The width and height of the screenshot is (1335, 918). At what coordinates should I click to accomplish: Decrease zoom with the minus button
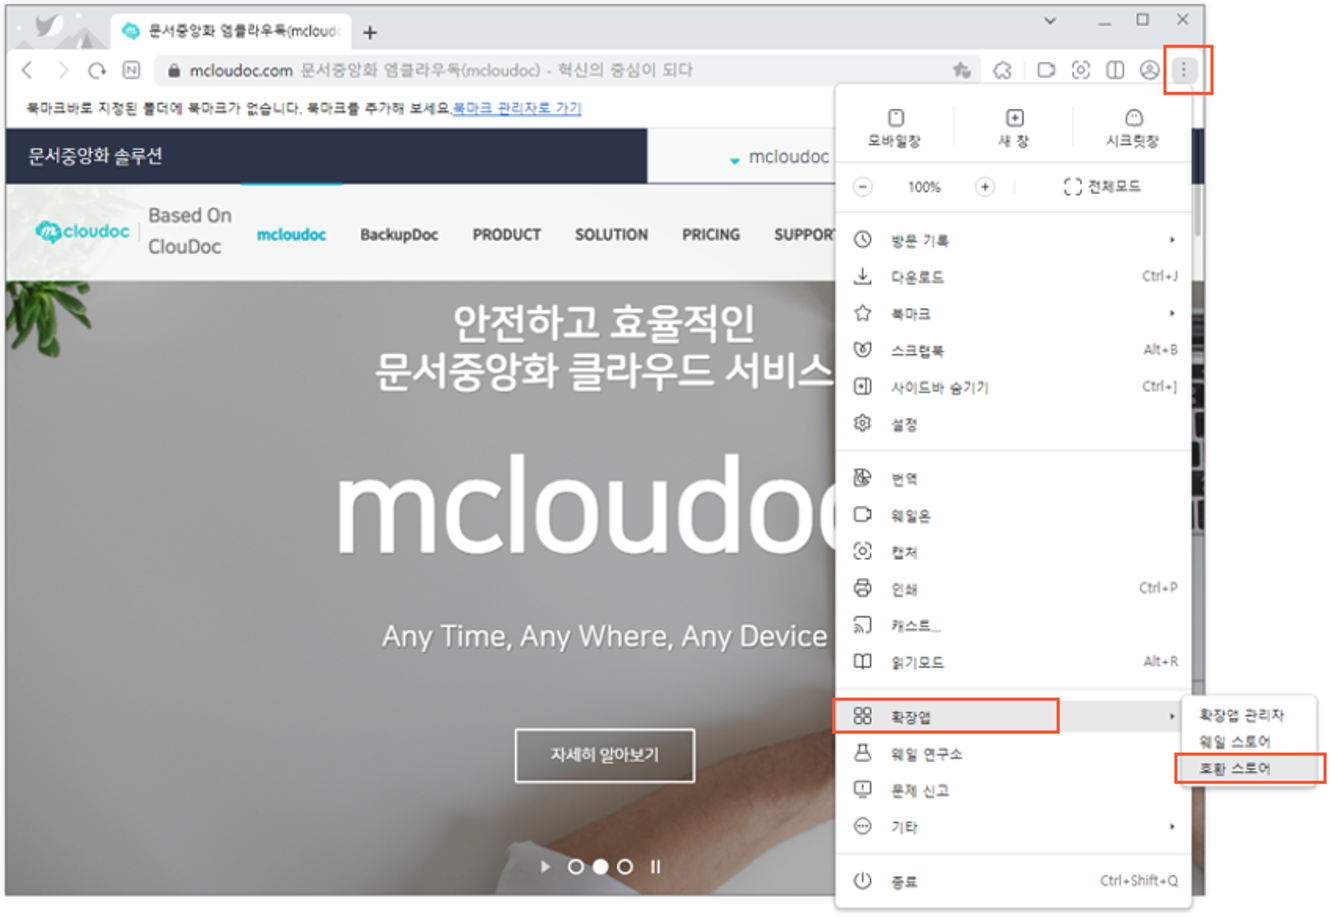pyautogui.click(x=863, y=187)
